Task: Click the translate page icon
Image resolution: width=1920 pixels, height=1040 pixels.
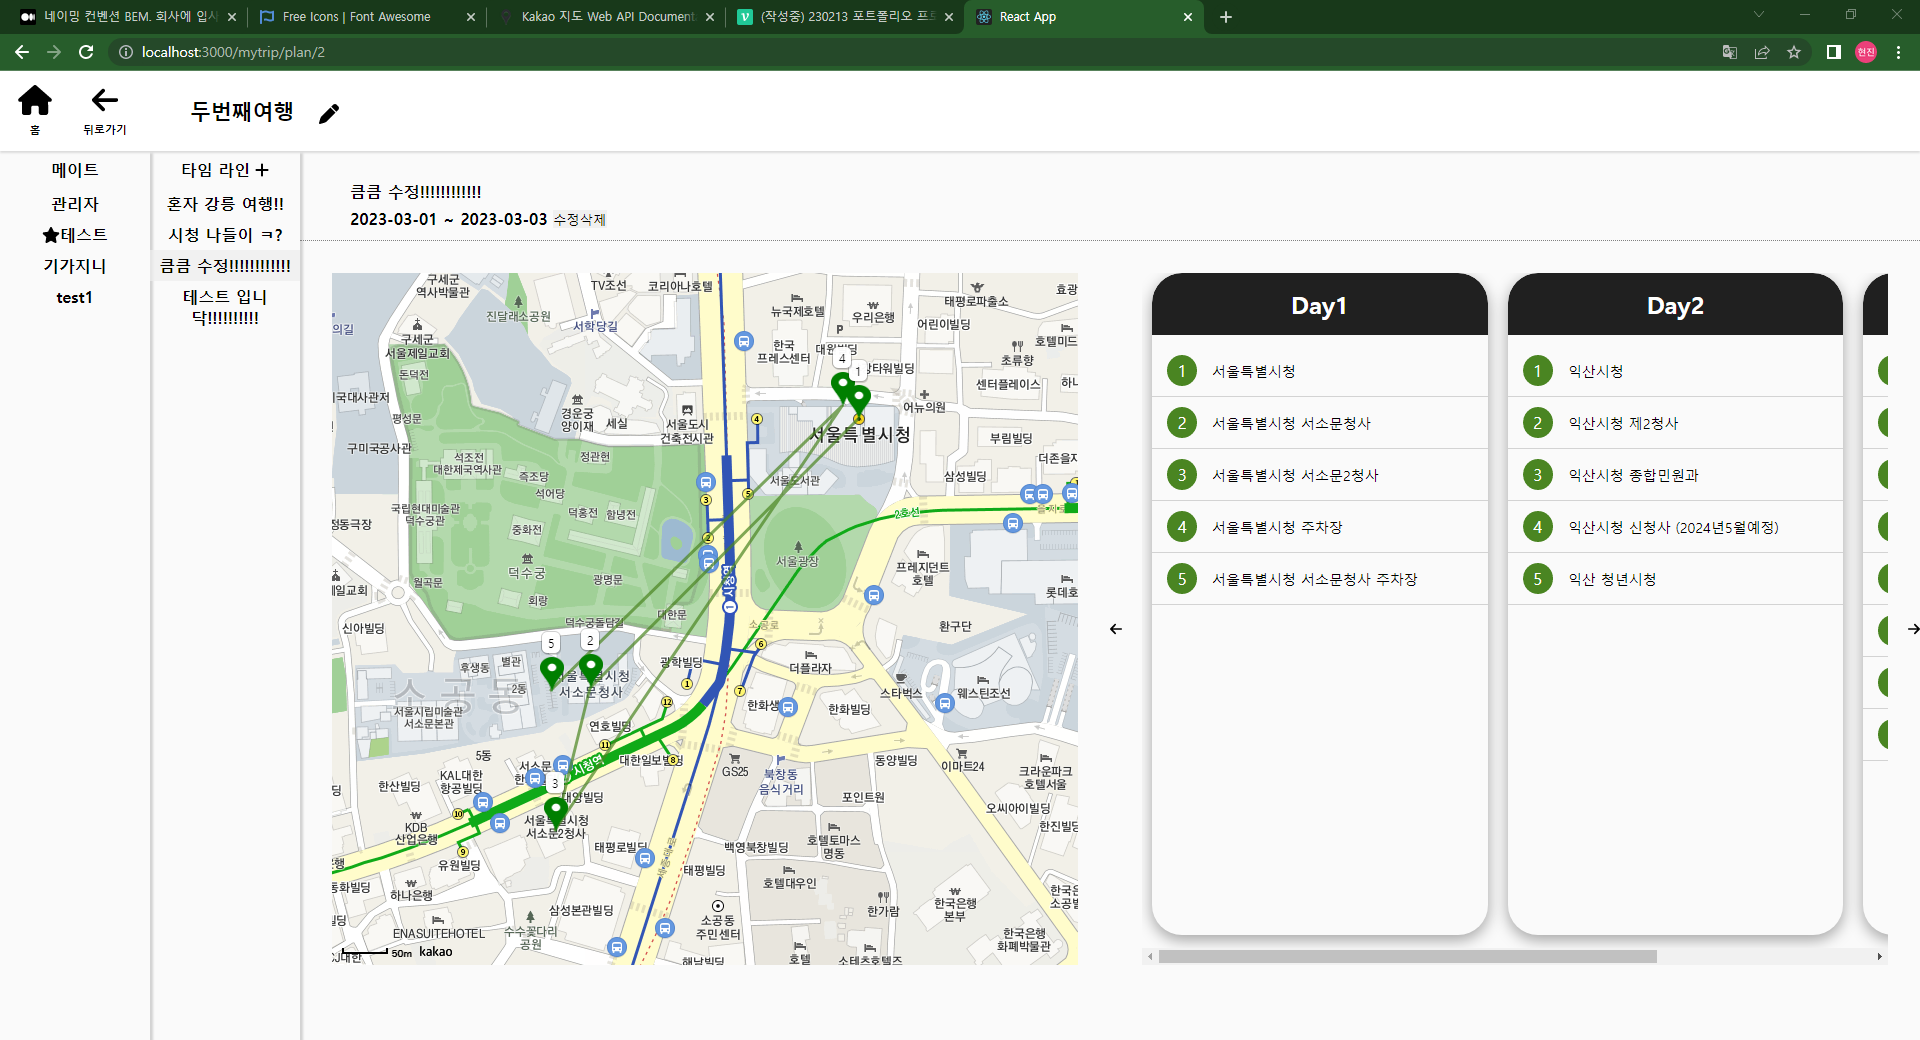Action: (x=1729, y=52)
